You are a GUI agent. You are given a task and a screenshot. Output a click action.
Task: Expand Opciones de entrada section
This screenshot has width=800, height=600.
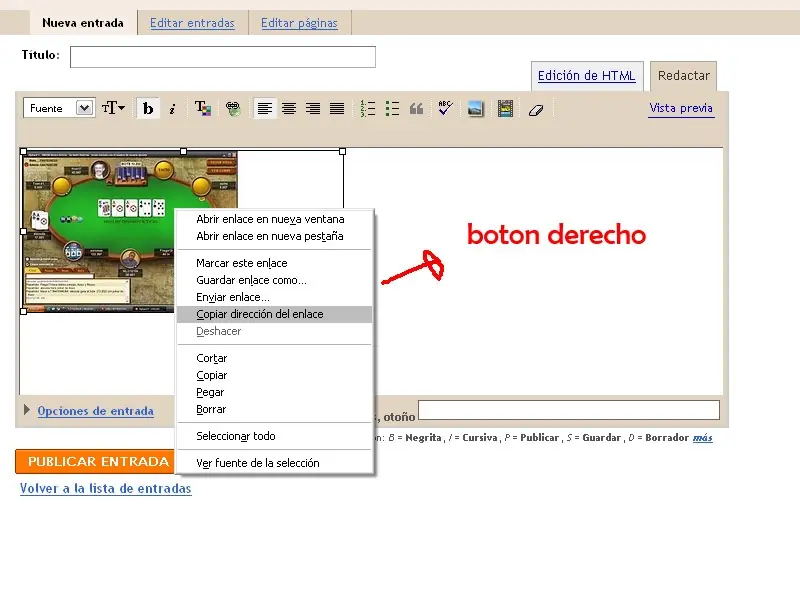click(x=95, y=411)
